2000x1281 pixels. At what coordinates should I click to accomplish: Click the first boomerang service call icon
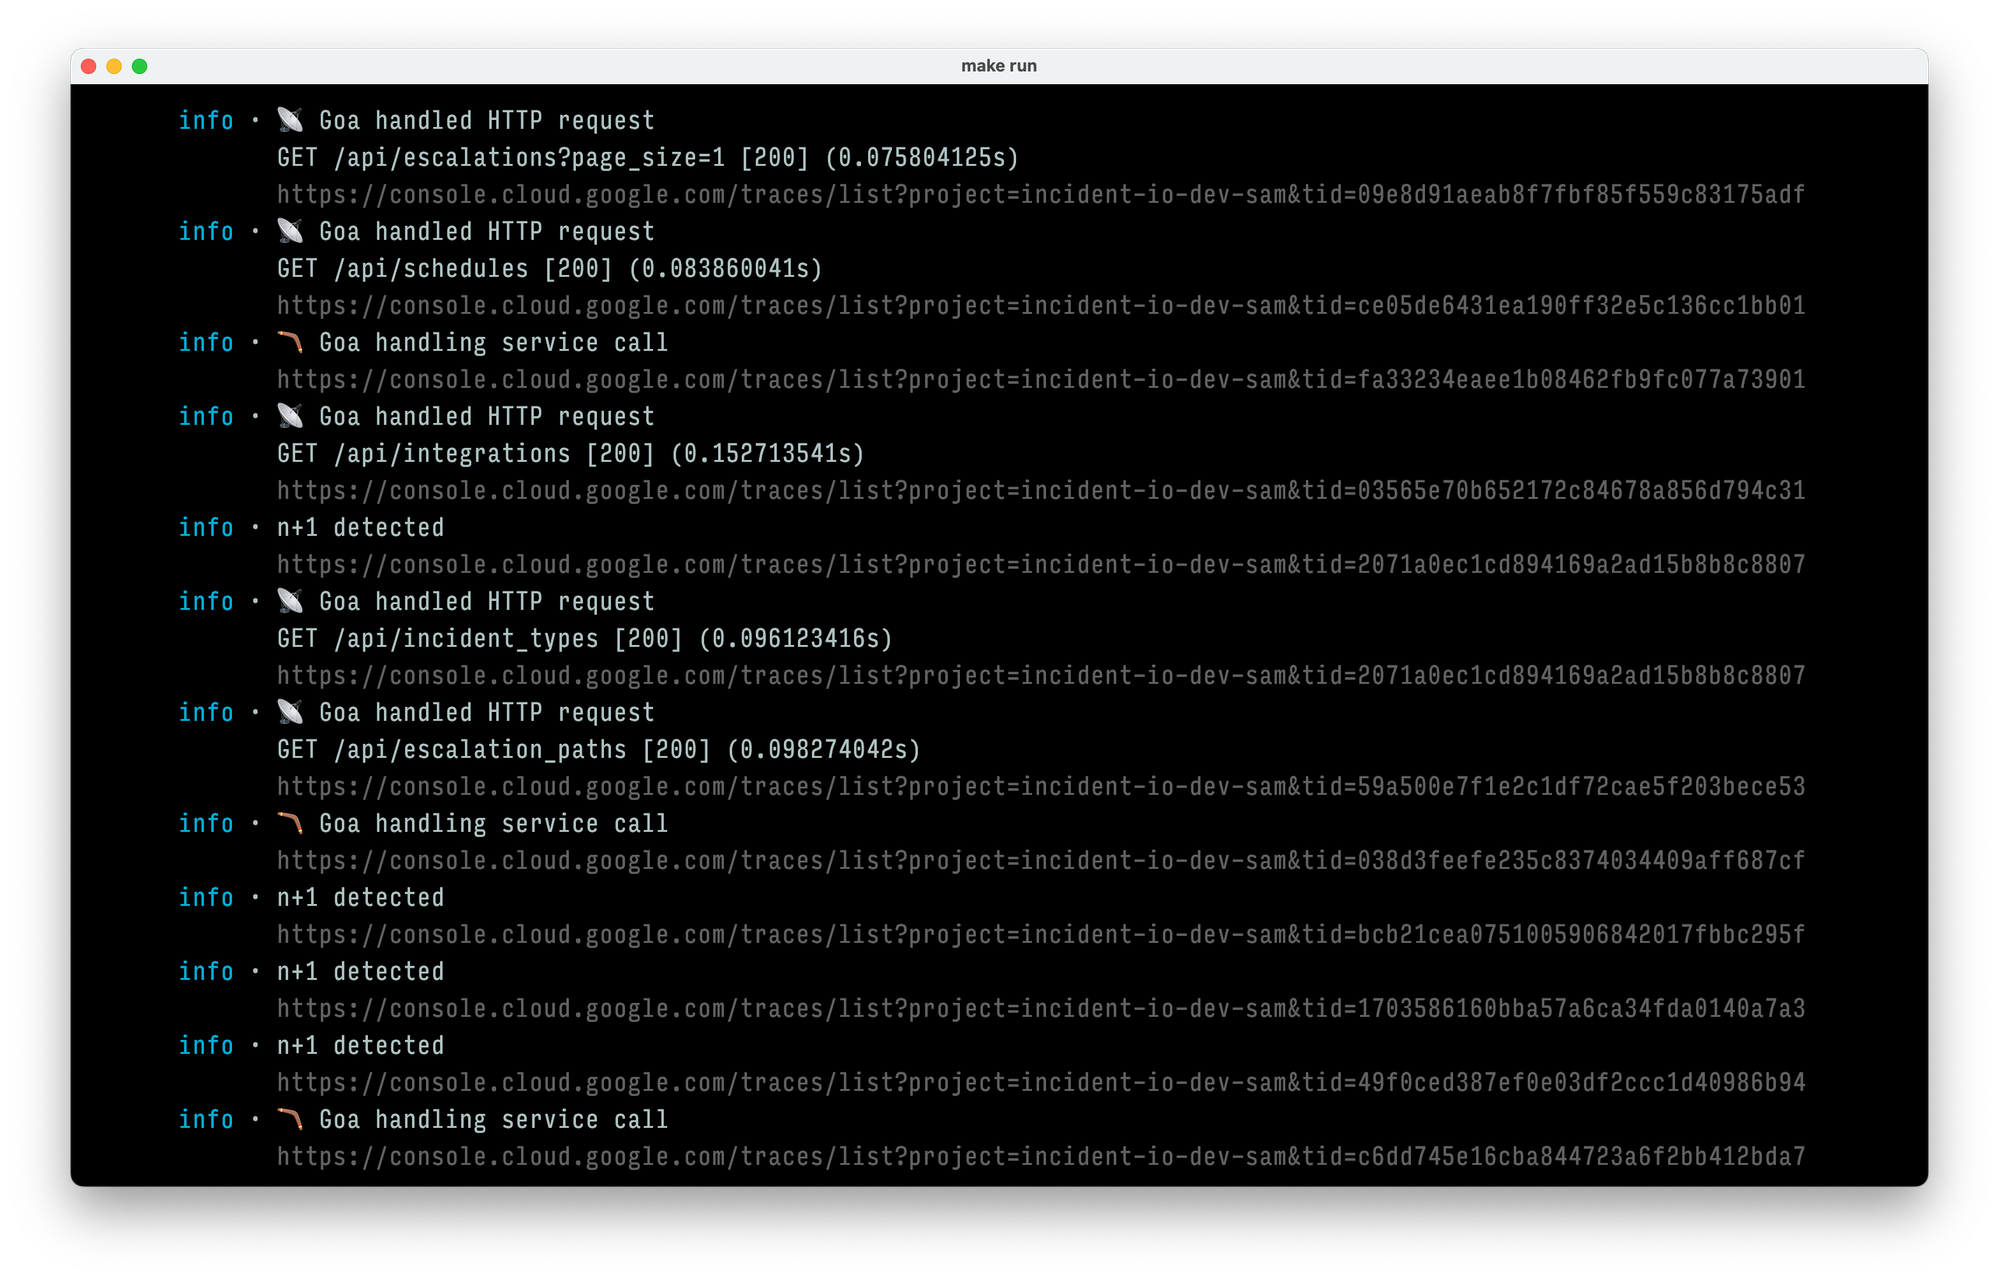(x=290, y=342)
